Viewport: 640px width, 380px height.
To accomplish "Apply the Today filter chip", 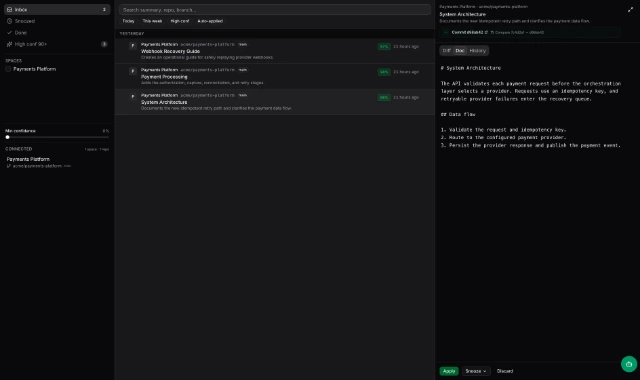I will [x=129, y=21].
